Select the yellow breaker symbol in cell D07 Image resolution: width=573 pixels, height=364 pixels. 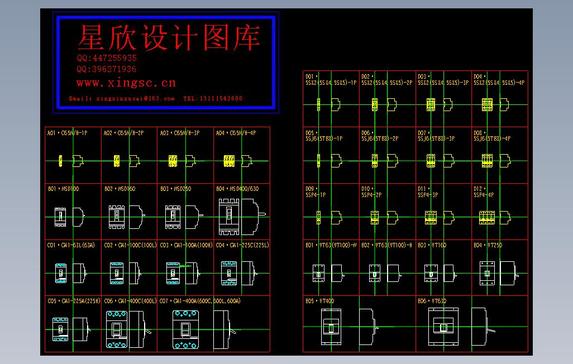coord(431,161)
